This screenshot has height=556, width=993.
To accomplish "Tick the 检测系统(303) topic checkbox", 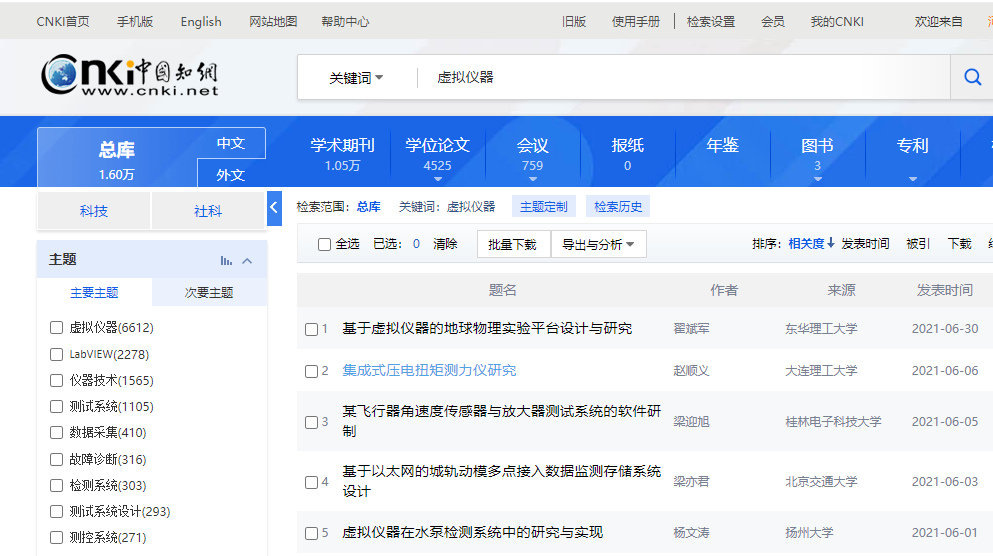I will (56, 485).
